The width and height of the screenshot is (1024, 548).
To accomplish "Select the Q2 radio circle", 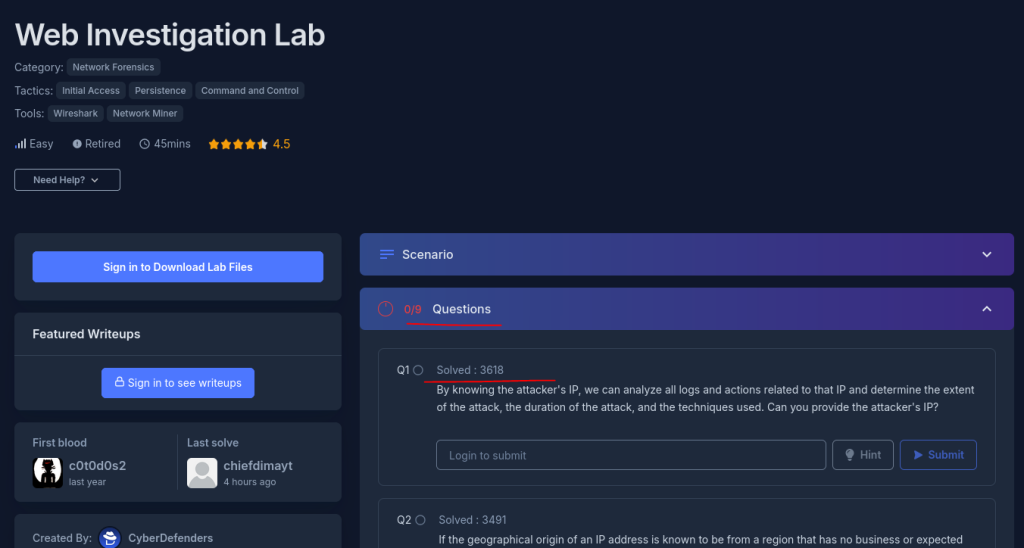I will point(420,520).
